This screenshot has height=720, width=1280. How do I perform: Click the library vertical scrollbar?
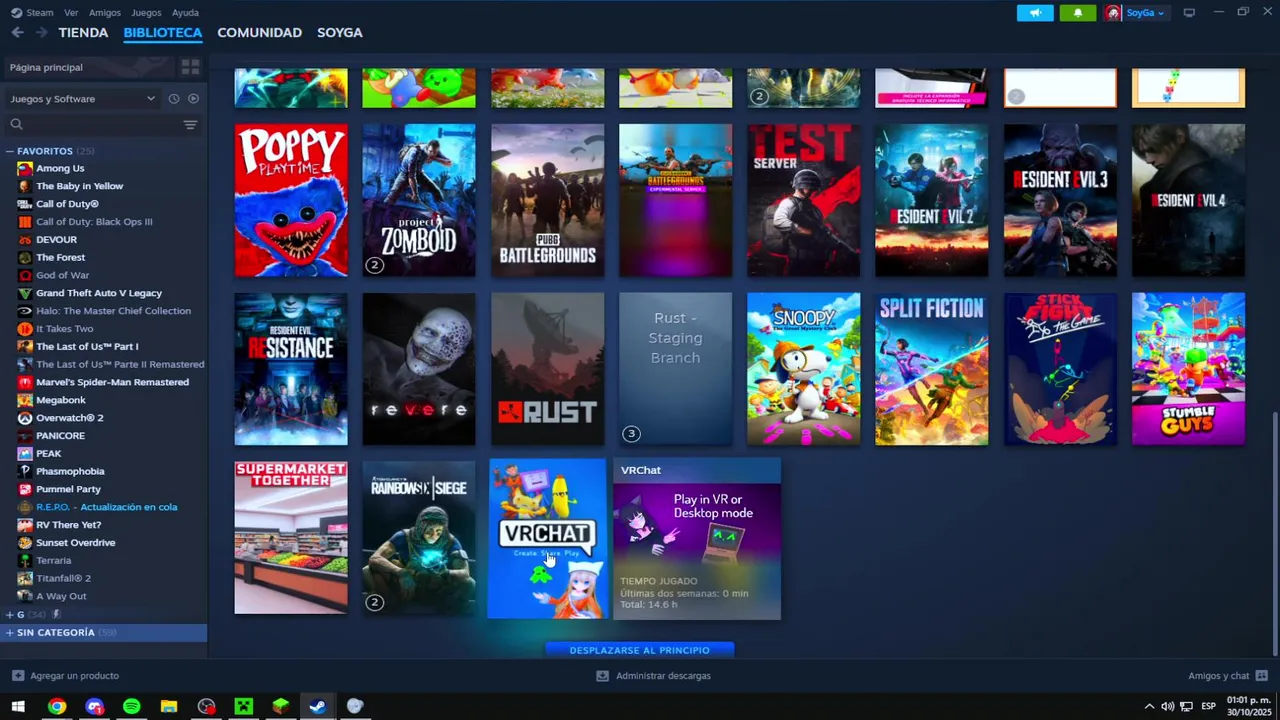click(x=1274, y=534)
